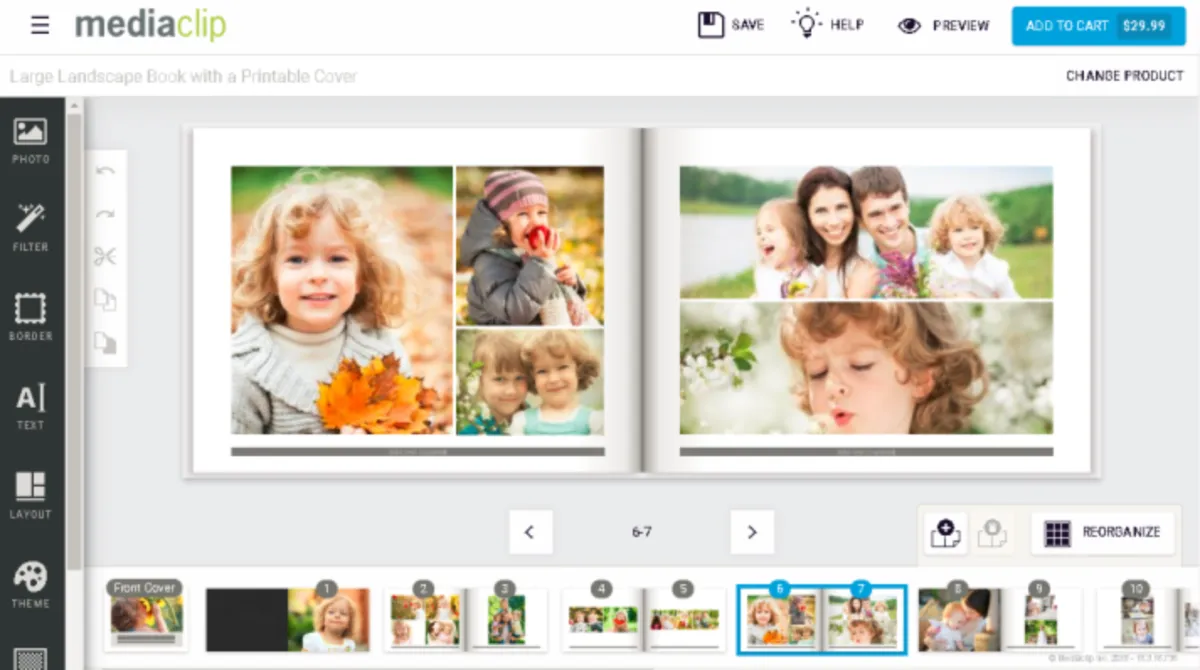Open Reorganize pages view
The height and width of the screenshot is (670, 1200).
tap(1102, 532)
